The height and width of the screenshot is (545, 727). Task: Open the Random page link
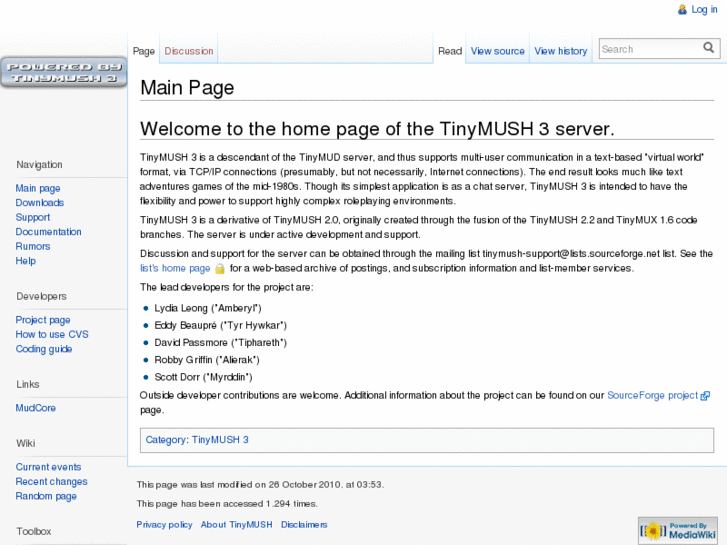(46, 496)
